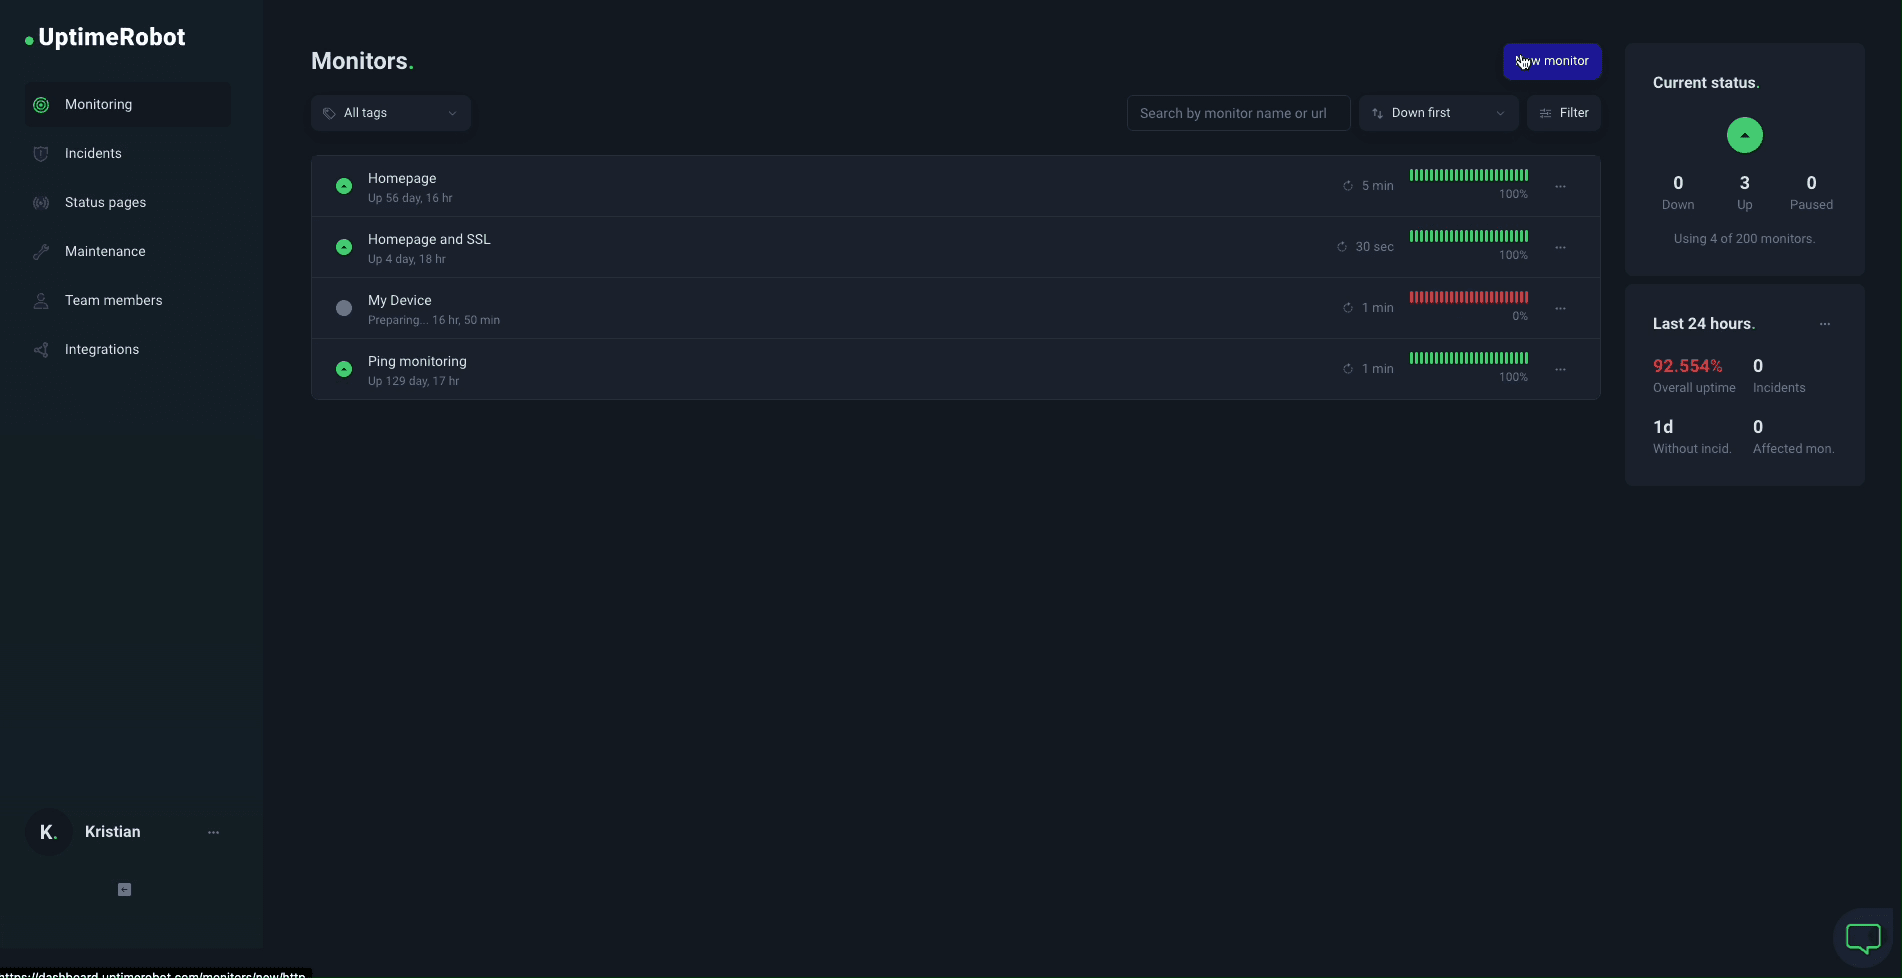Open the Down first sort dropdown
Screen dimensions: 1902x978
(x=1438, y=113)
